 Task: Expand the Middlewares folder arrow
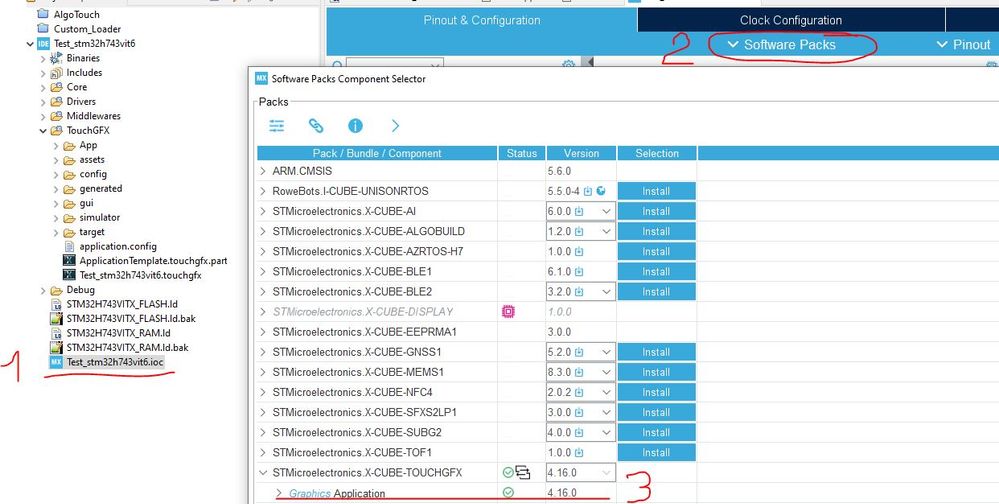(x=43, y=116)
